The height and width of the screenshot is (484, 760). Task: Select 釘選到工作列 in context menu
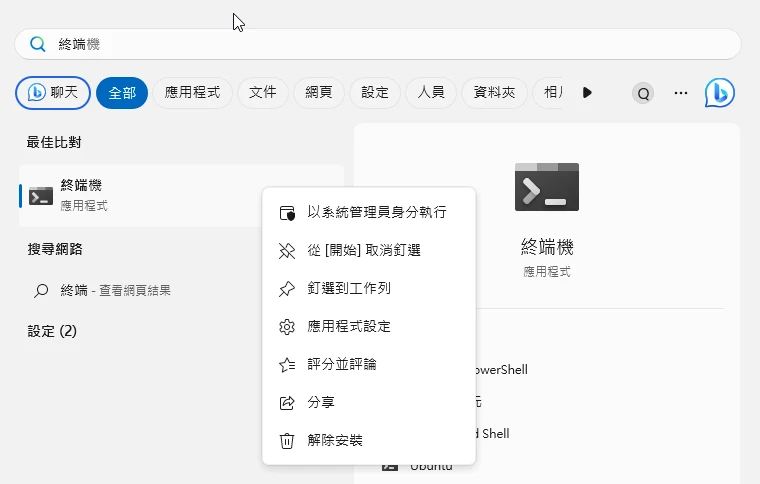(348, 288)
